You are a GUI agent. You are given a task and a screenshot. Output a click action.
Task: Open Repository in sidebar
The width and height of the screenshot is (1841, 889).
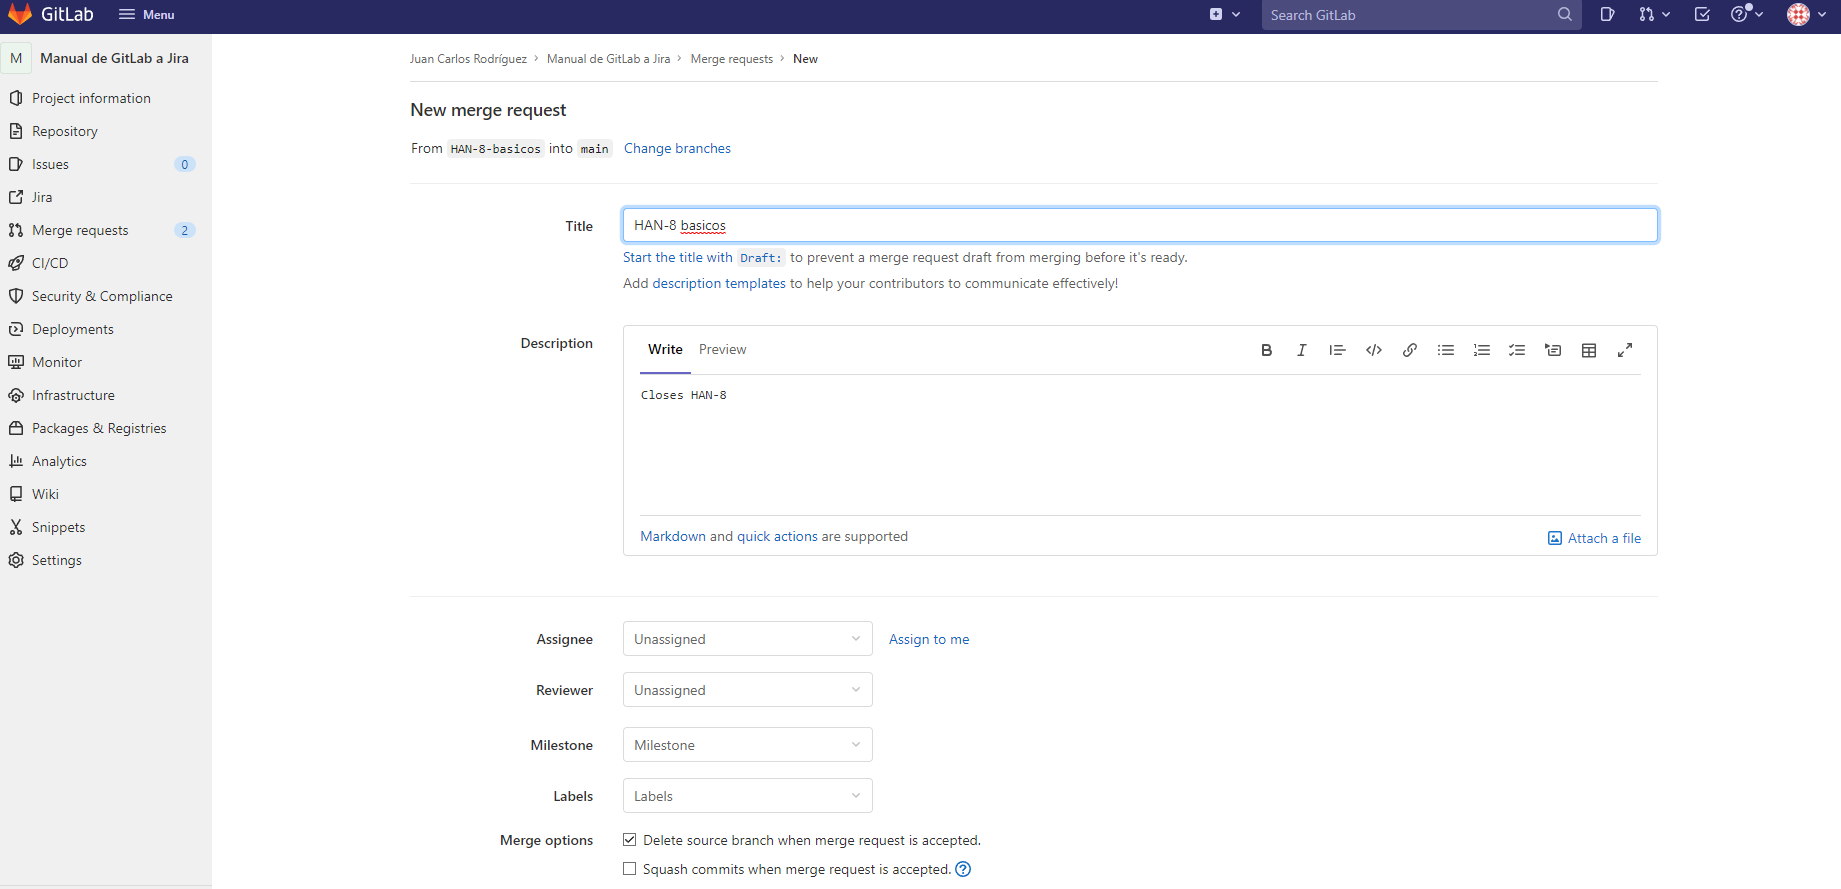click(x=65, y=131)
